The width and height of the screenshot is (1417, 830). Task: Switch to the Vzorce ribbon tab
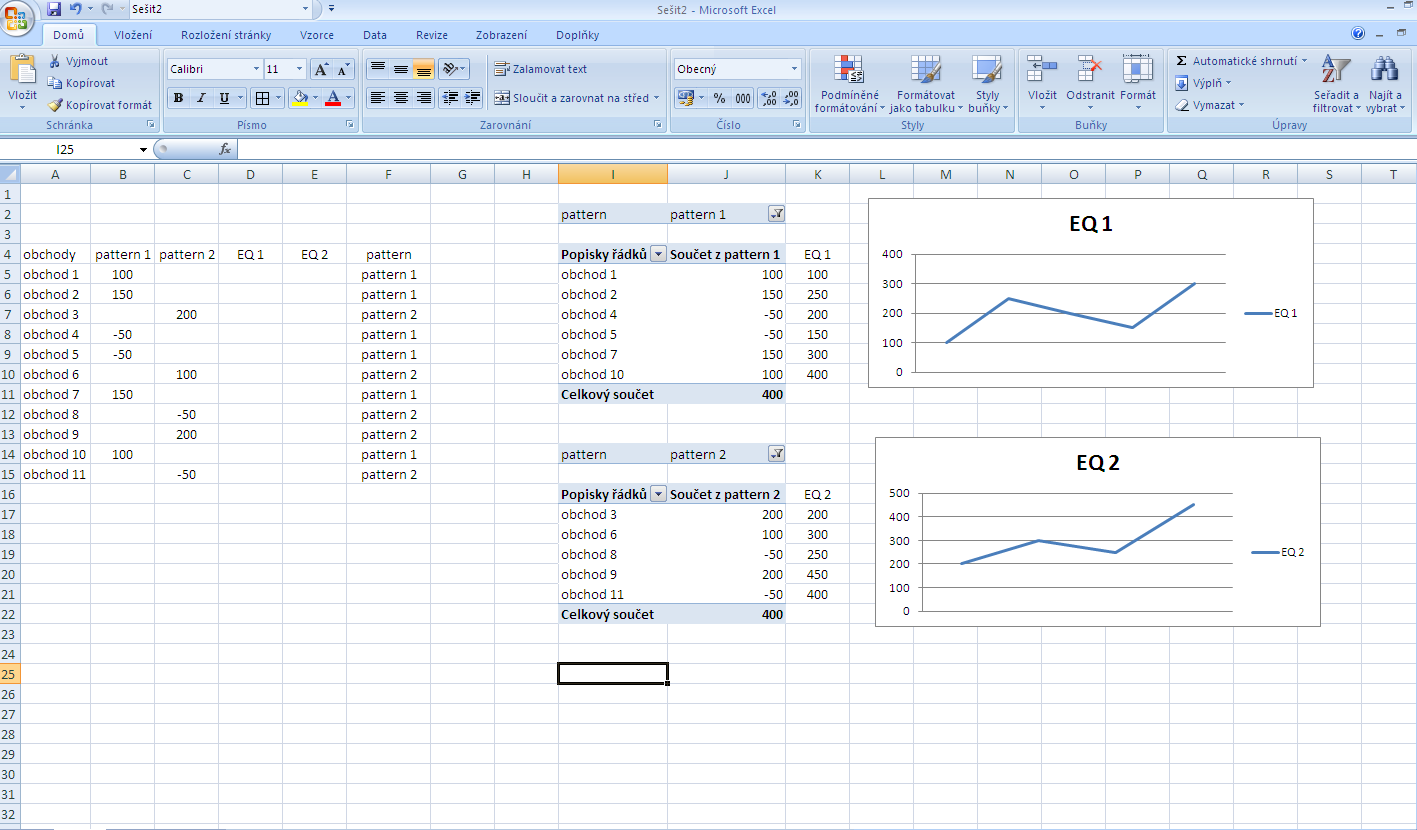pos(317,35)
